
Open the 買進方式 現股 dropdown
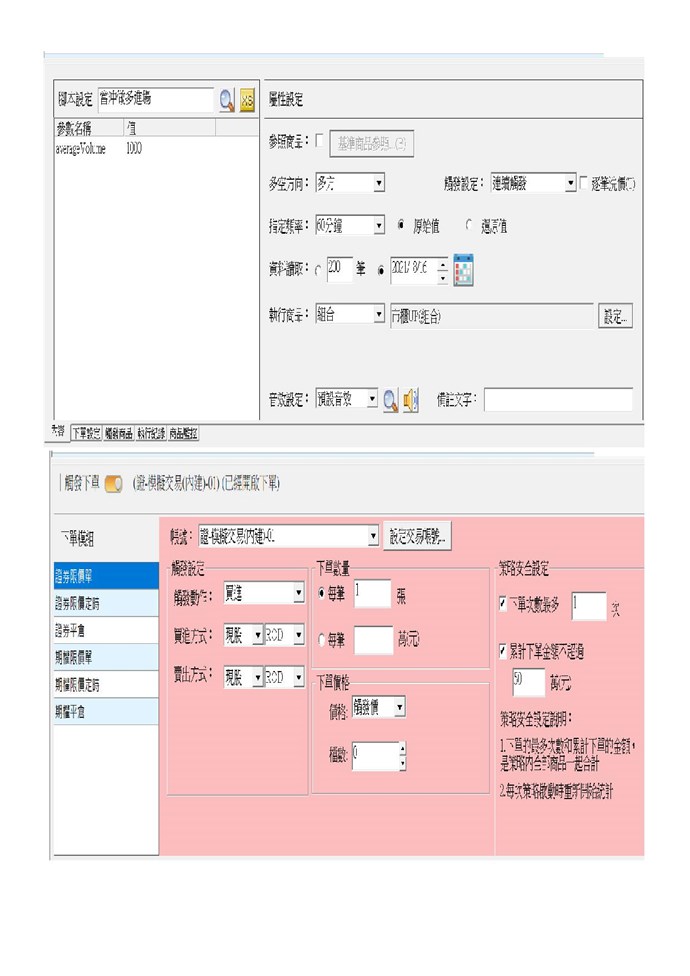click(243, 635)
